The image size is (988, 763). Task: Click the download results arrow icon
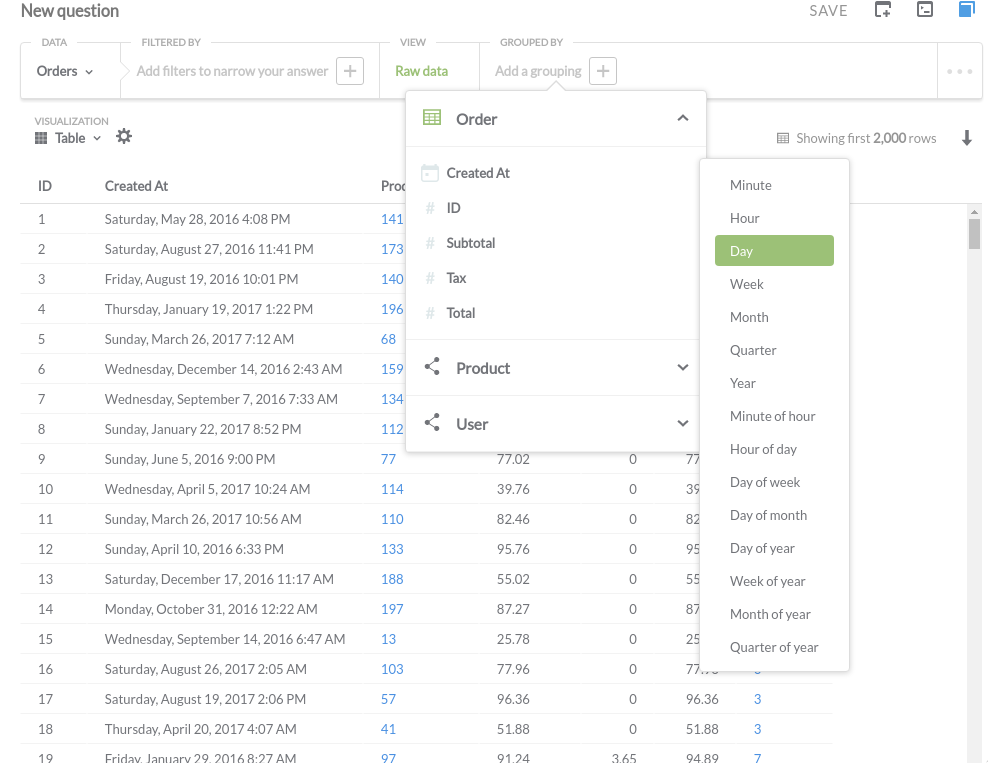(967, 139)
